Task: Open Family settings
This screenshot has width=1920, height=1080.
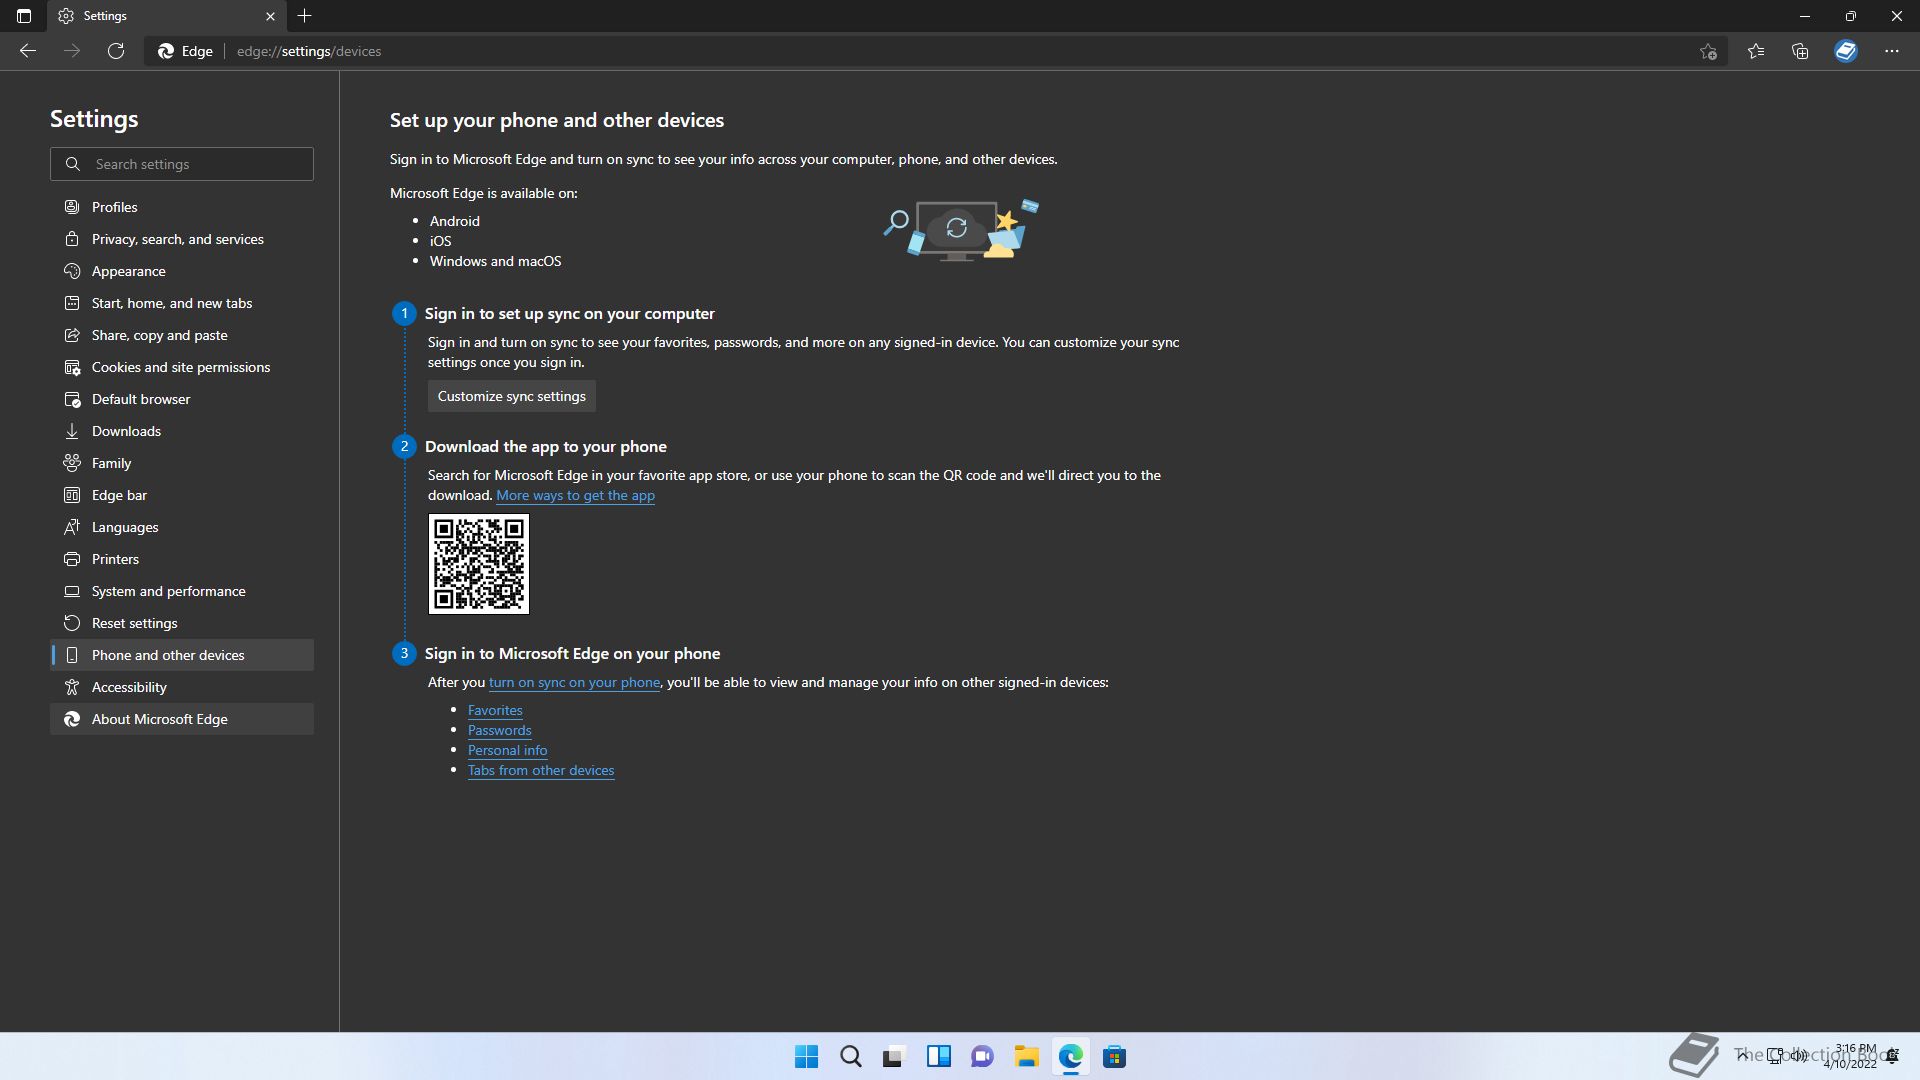Action: 182,463
